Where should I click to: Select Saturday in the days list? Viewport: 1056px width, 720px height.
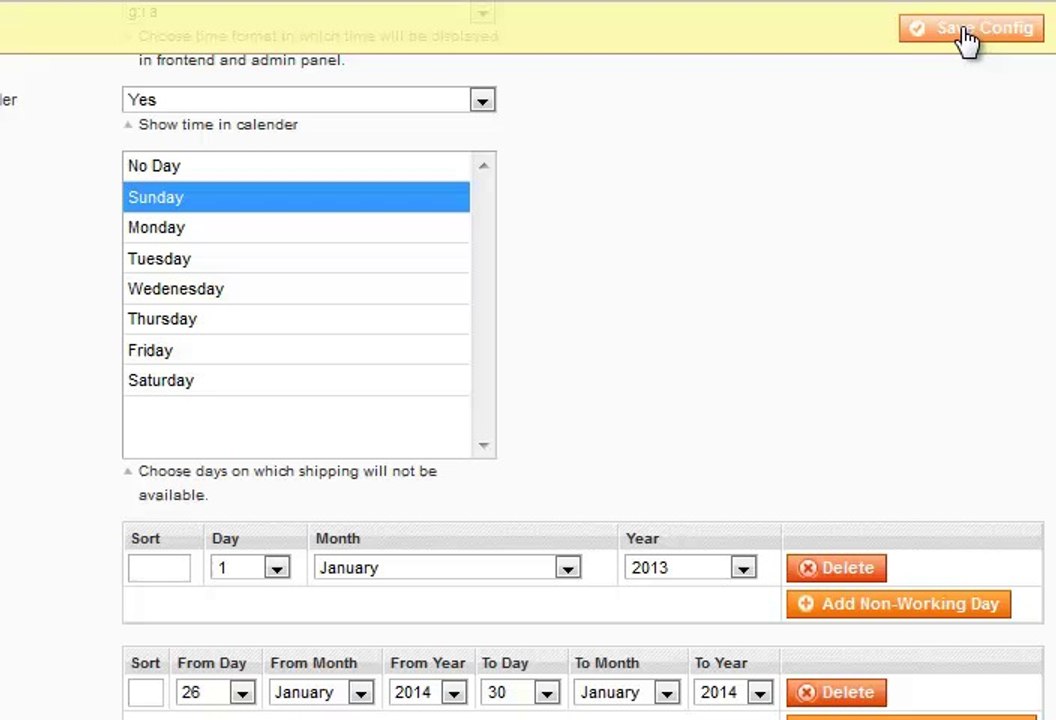pyautogui.click(x=296, y=381)
